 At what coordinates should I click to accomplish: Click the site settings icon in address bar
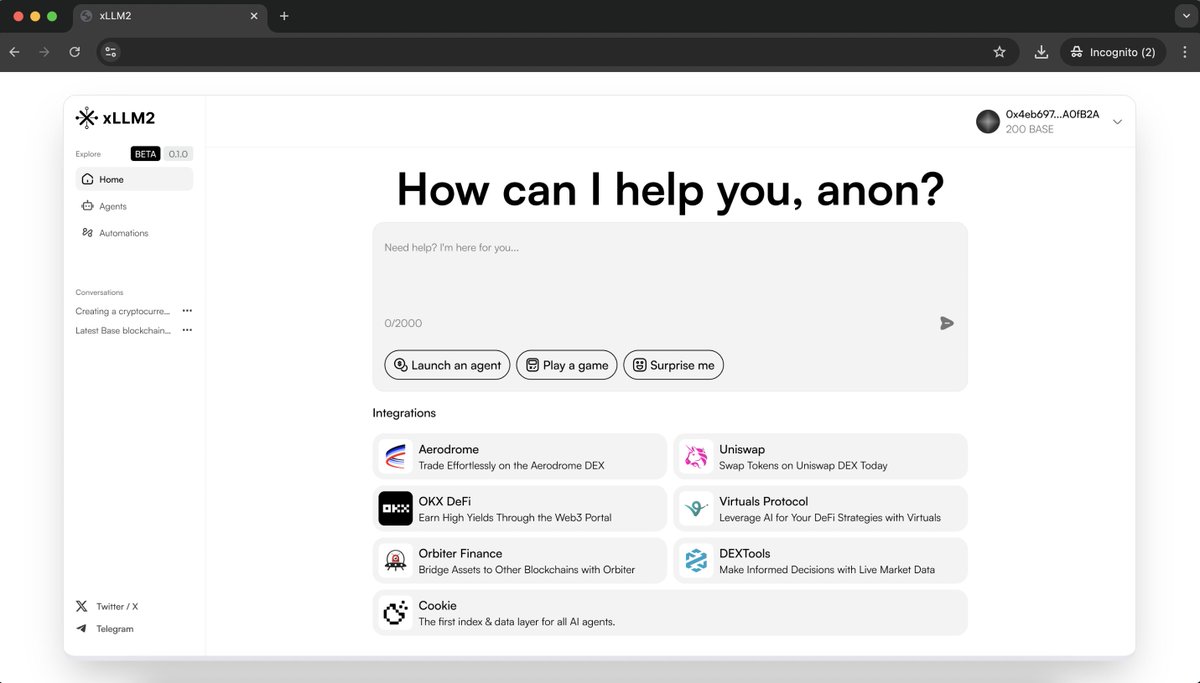coord(111,52)
